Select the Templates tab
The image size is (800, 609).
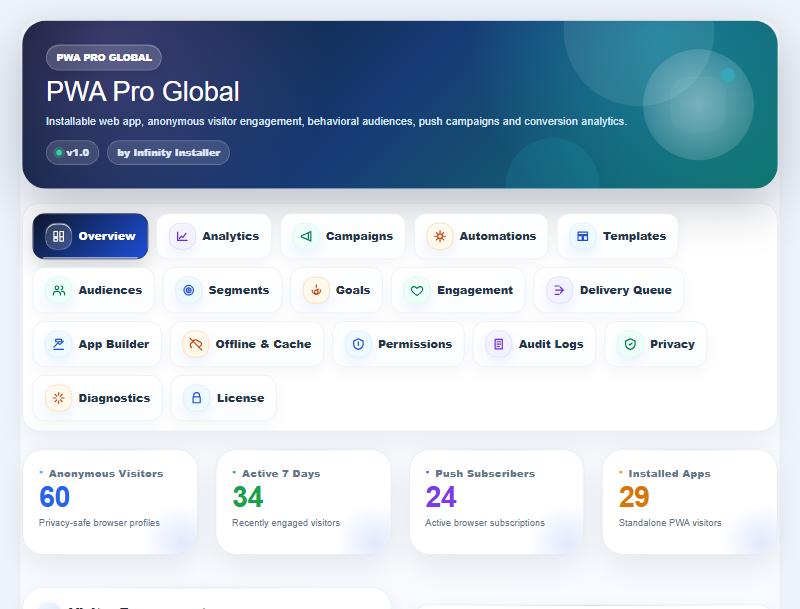(x=618, y=236)
